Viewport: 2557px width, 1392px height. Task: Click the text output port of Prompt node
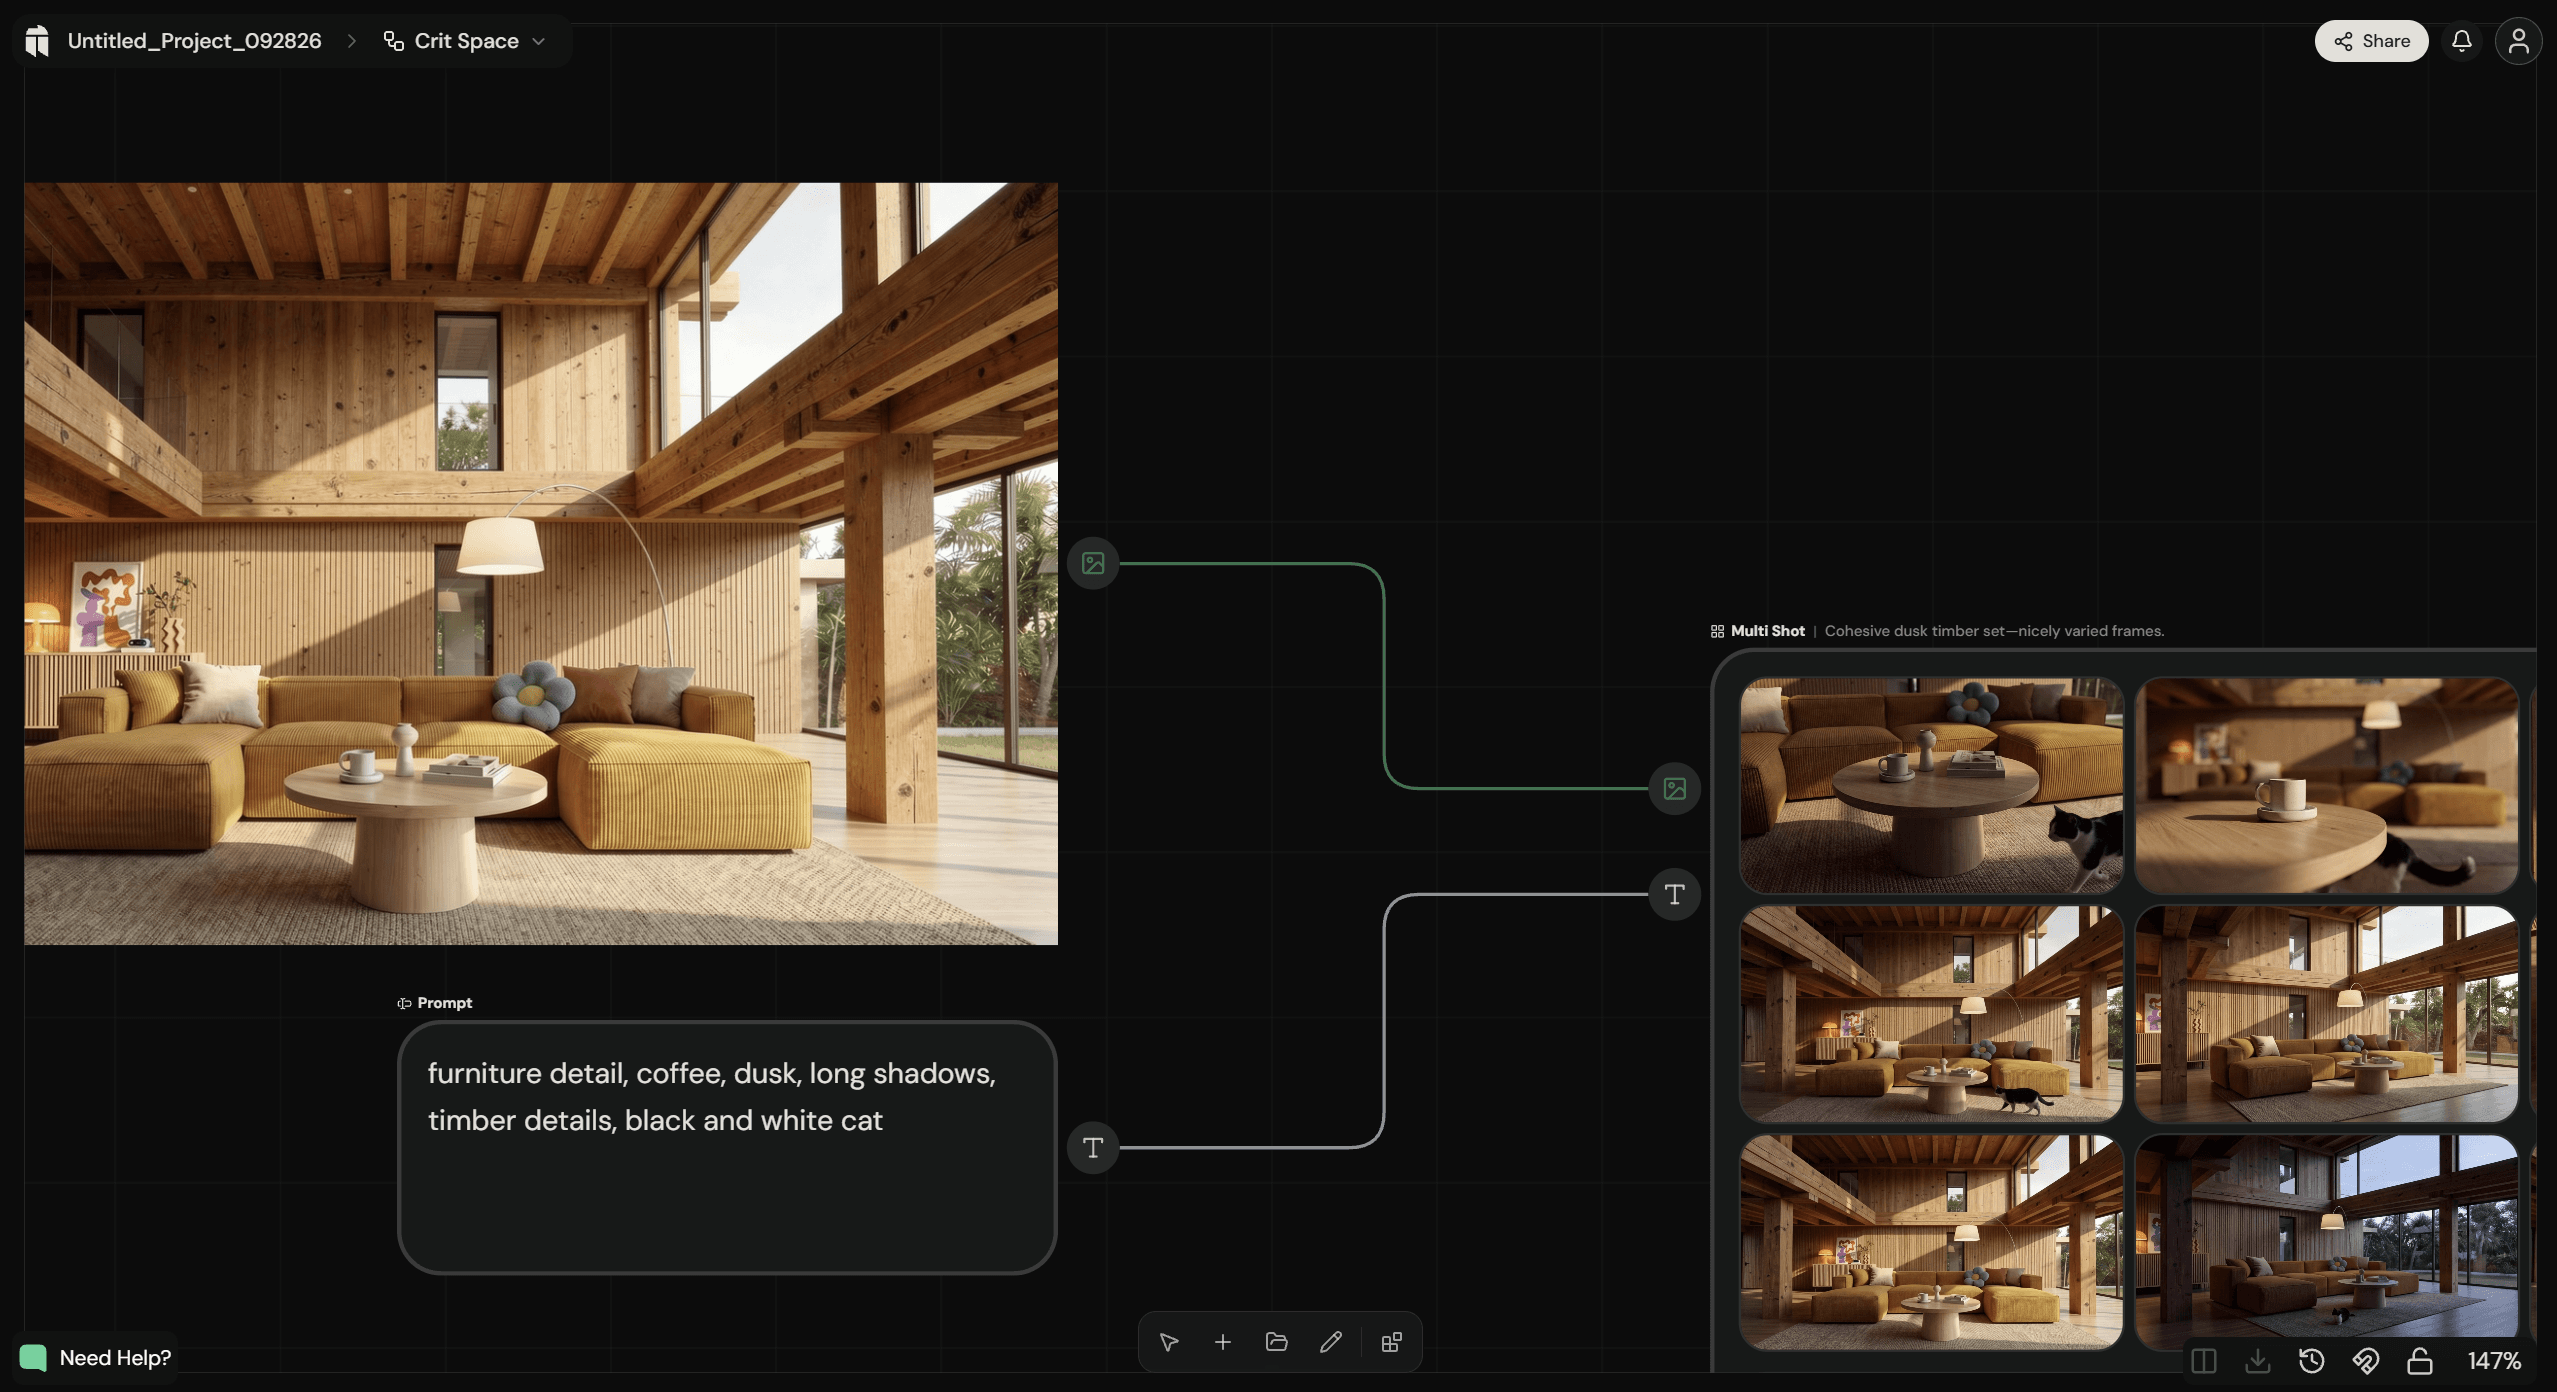tap(1093, 1147)
